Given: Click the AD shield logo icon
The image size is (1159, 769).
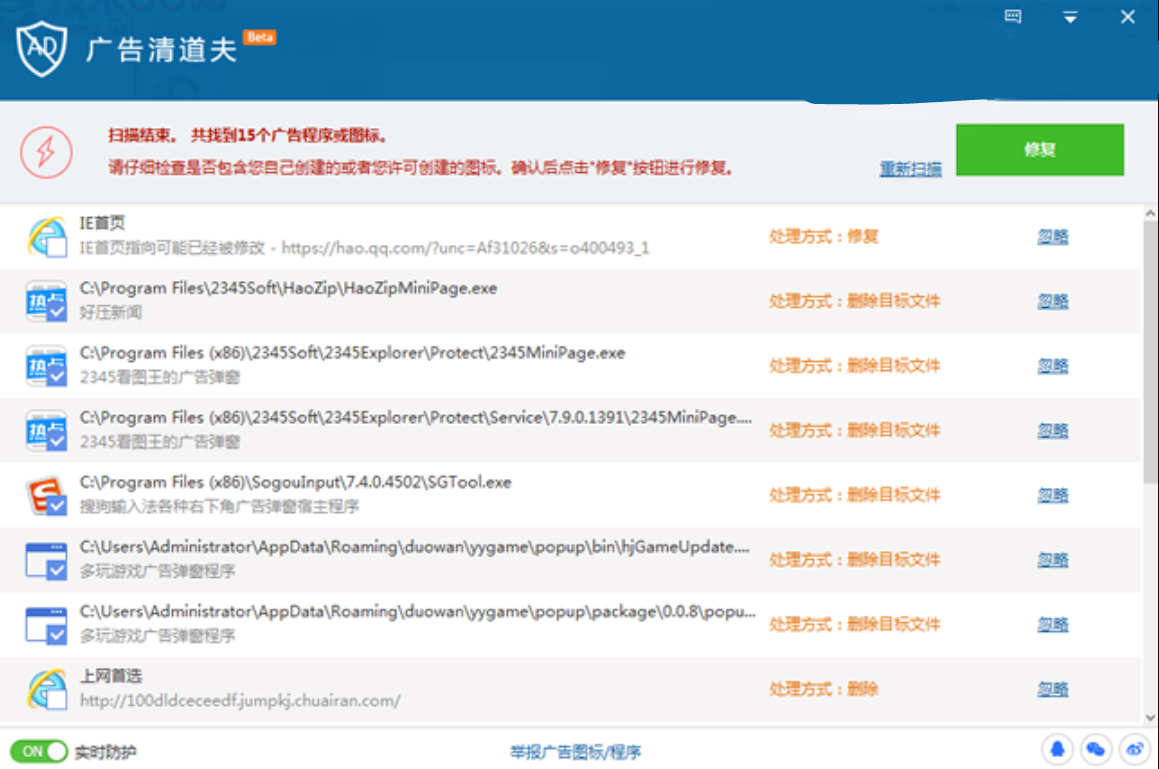Looking at the screenshot, I should [x=42, y=48].
